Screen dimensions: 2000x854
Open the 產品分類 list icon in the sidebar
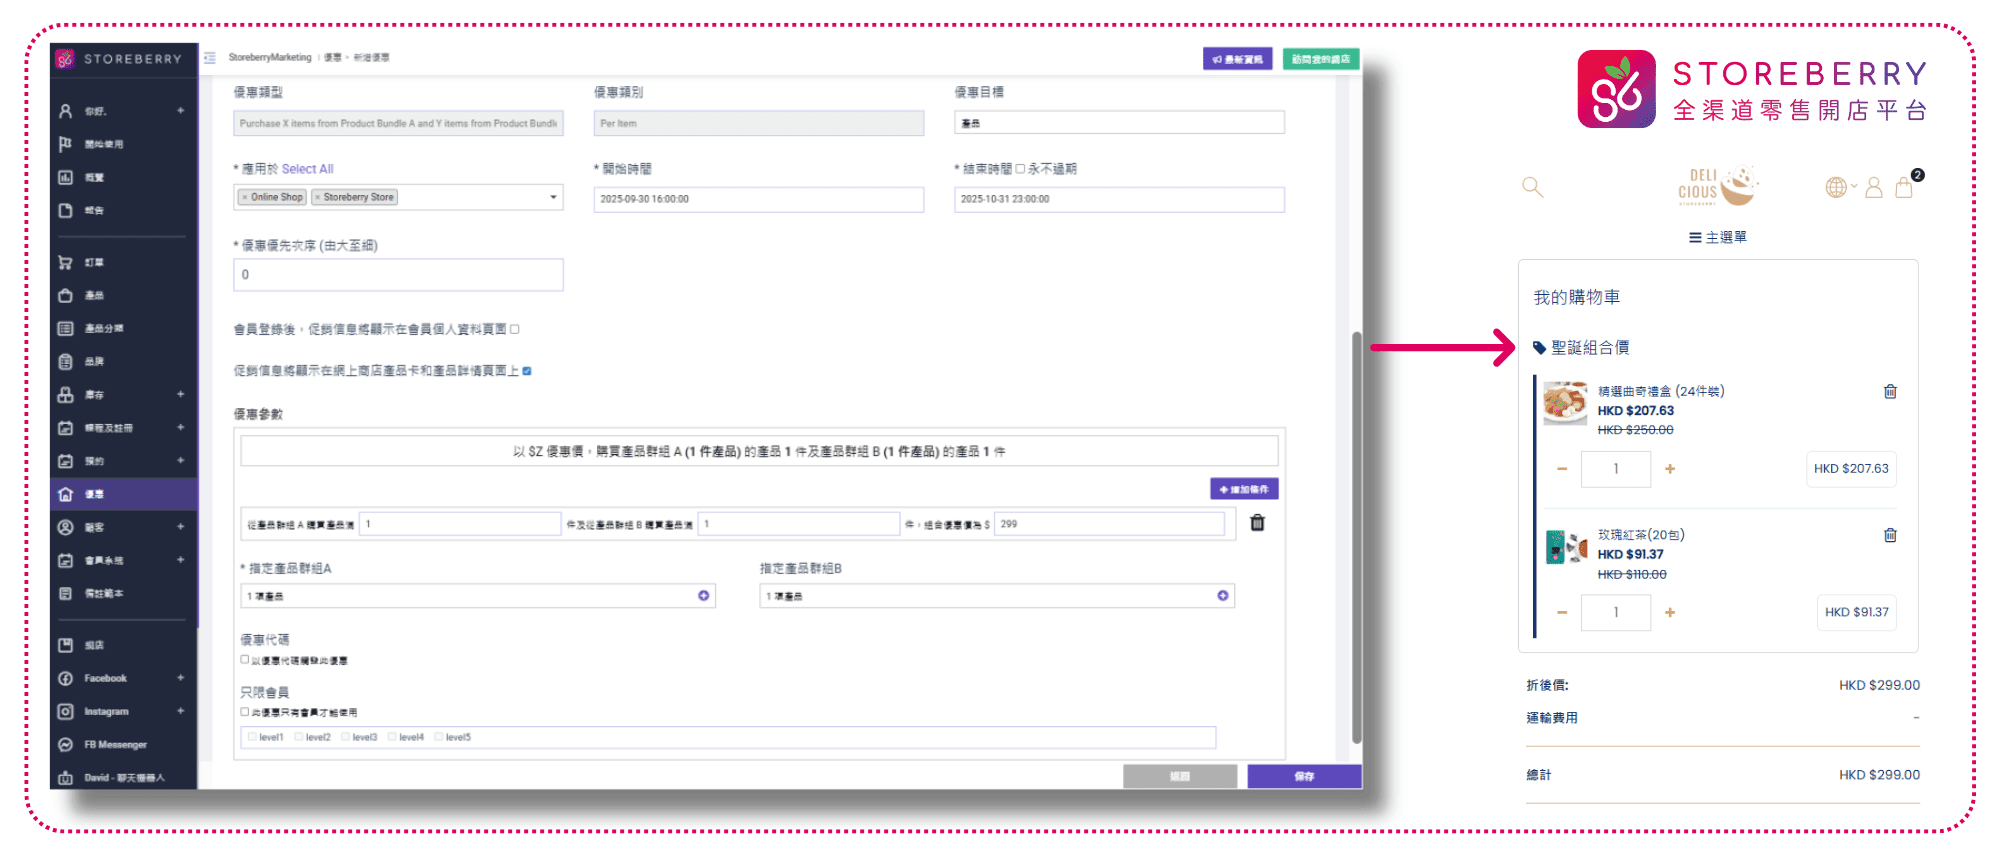pyautogui.click(x=65, y=328)
